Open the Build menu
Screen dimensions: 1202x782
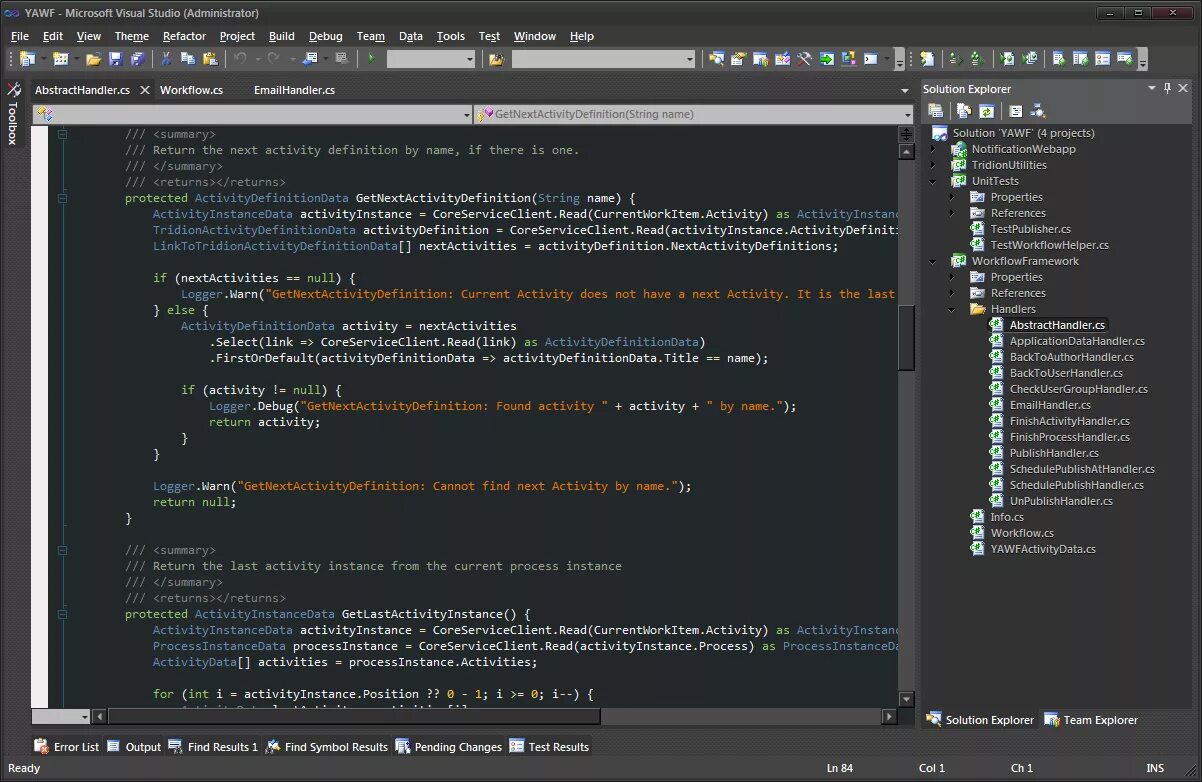click(282, 36)
